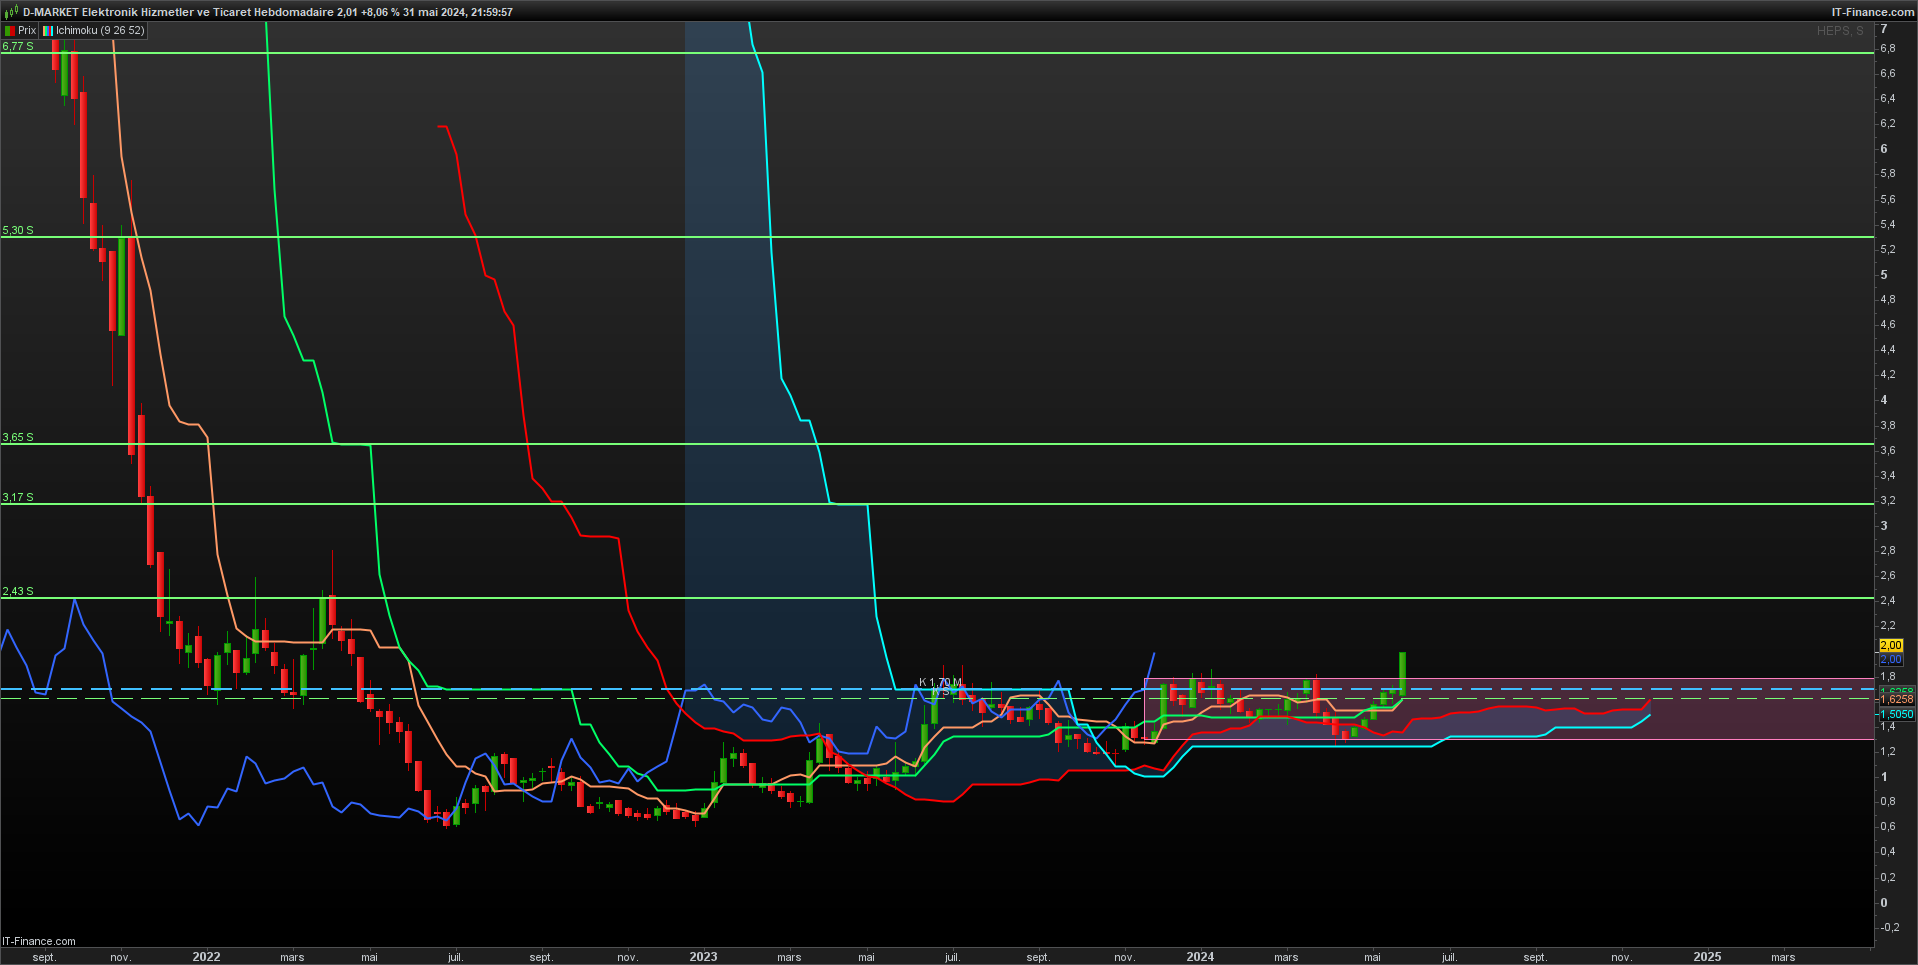Viewport: 1918px width, 965px height.
Task: Open the Prix price settings label
Action: [27, 31]
